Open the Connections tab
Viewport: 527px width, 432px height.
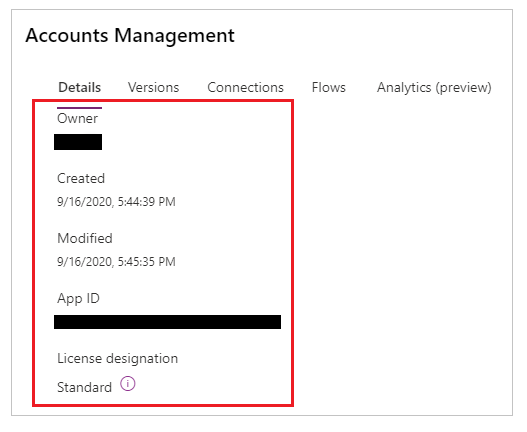click(x=246, y=87)
